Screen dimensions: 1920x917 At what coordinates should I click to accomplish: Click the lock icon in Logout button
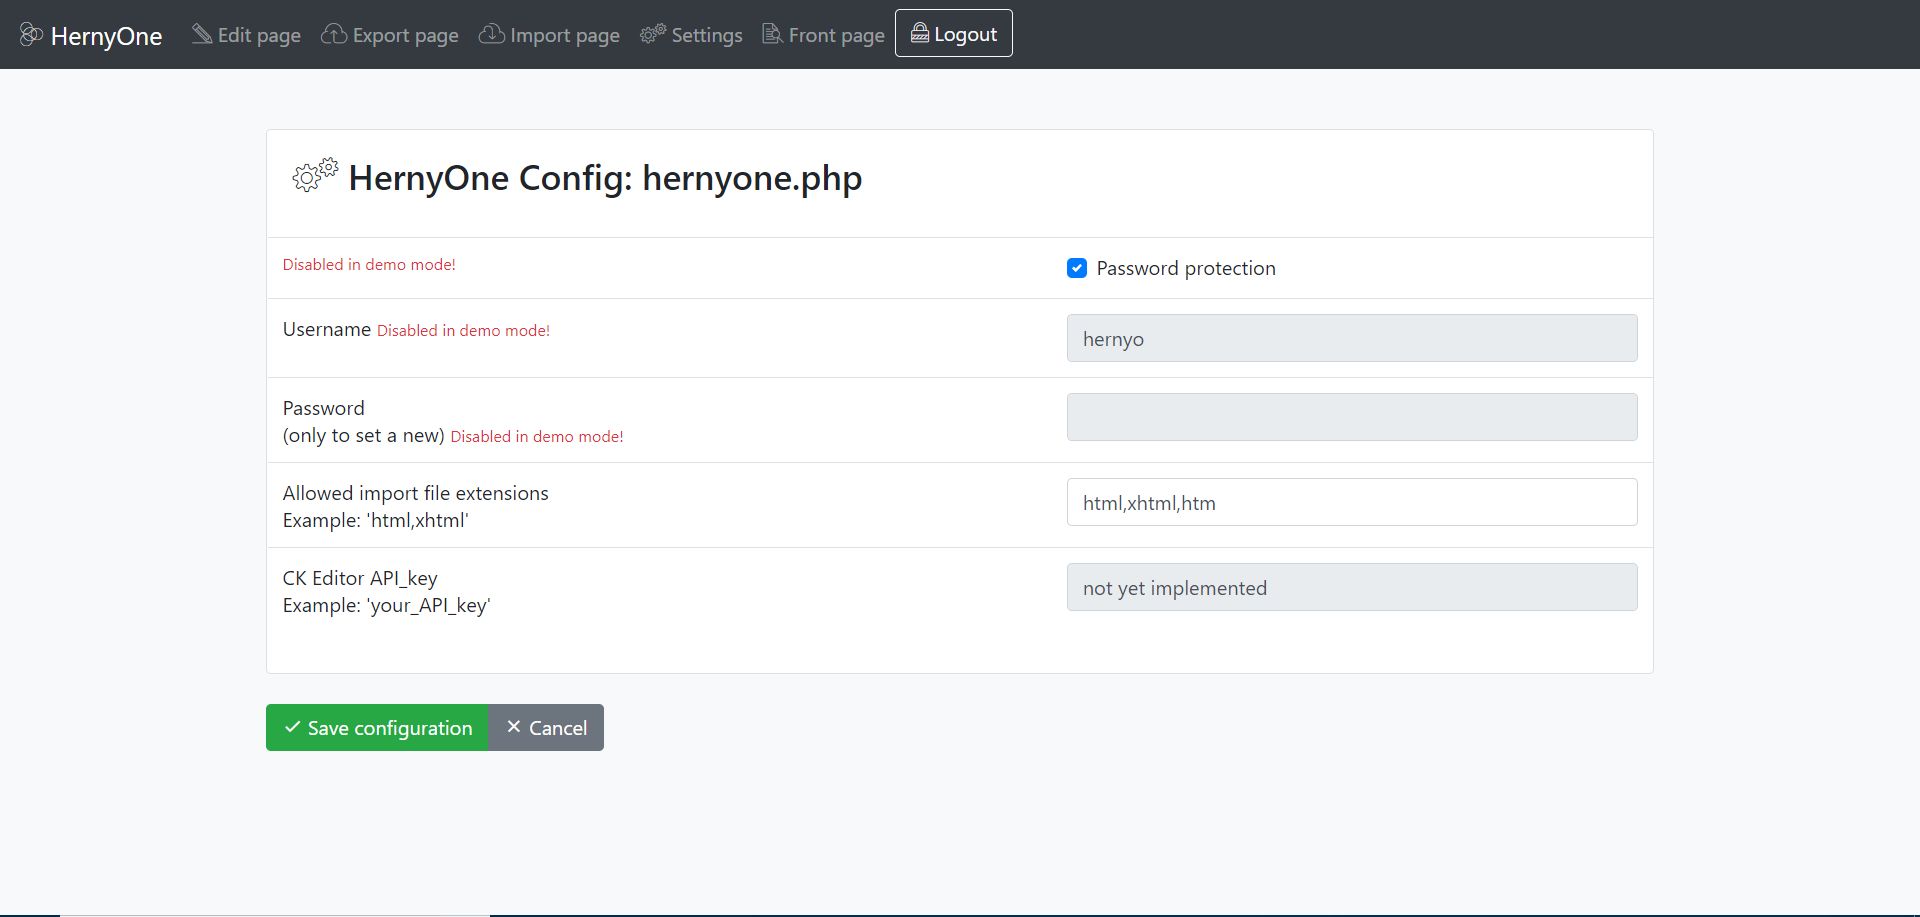(x=919, y=34)
